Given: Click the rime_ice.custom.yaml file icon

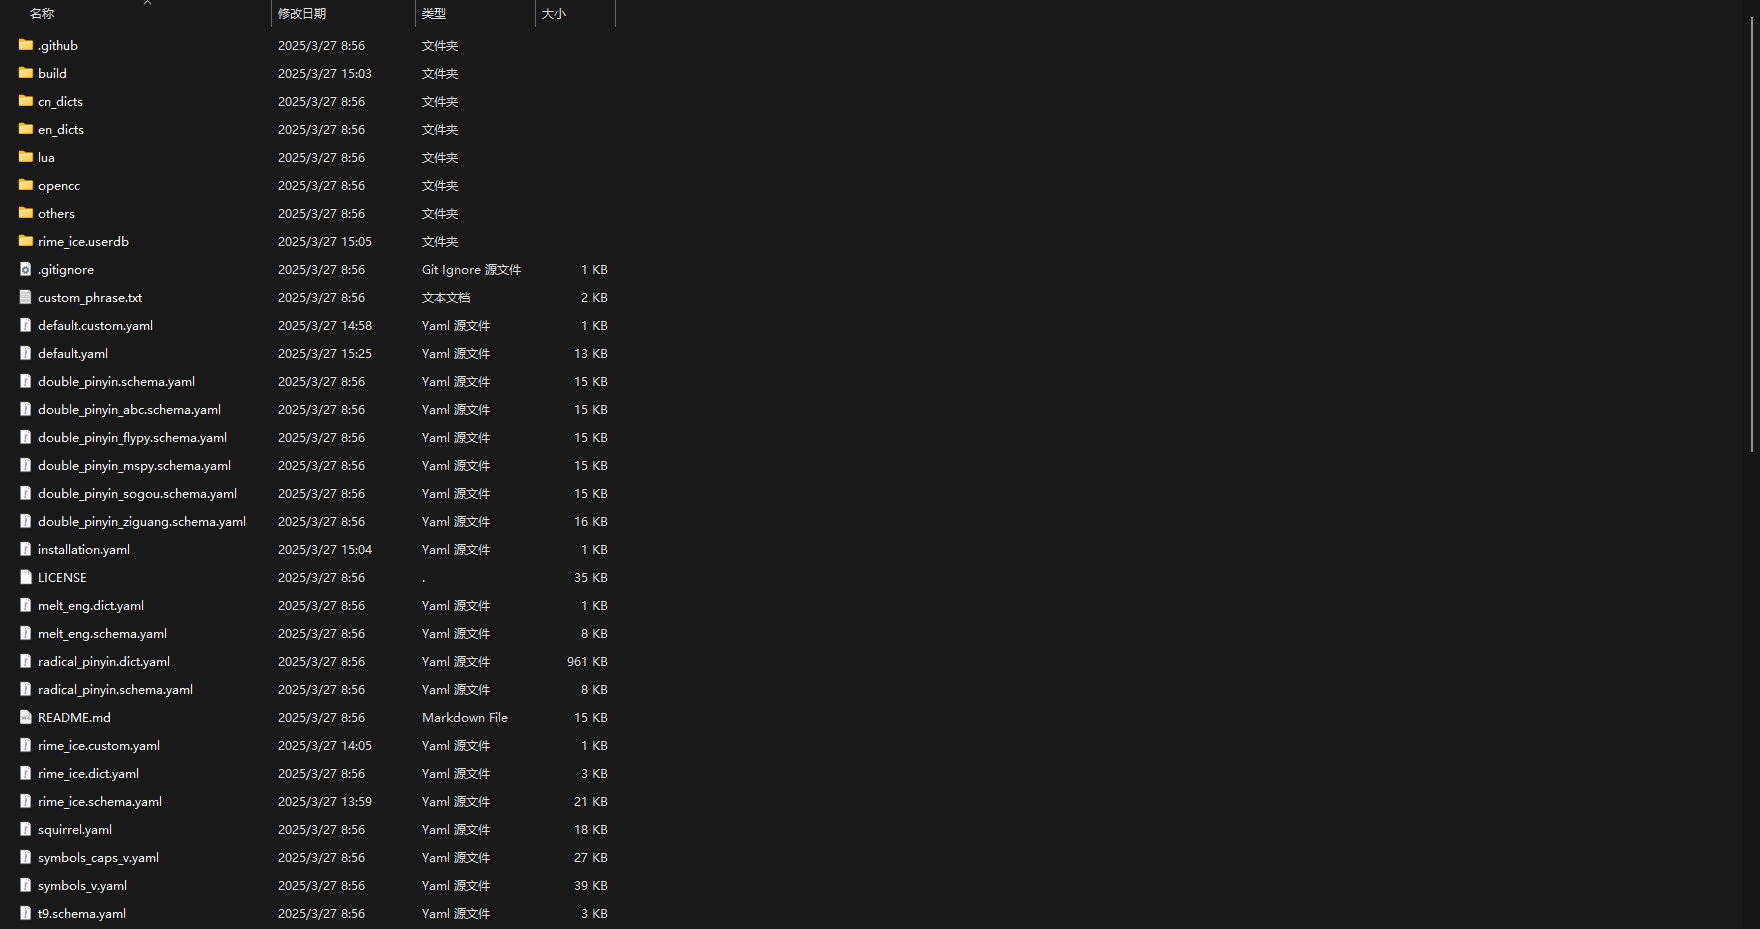Looking at the screenshot, I should click(x=26, y=745).
